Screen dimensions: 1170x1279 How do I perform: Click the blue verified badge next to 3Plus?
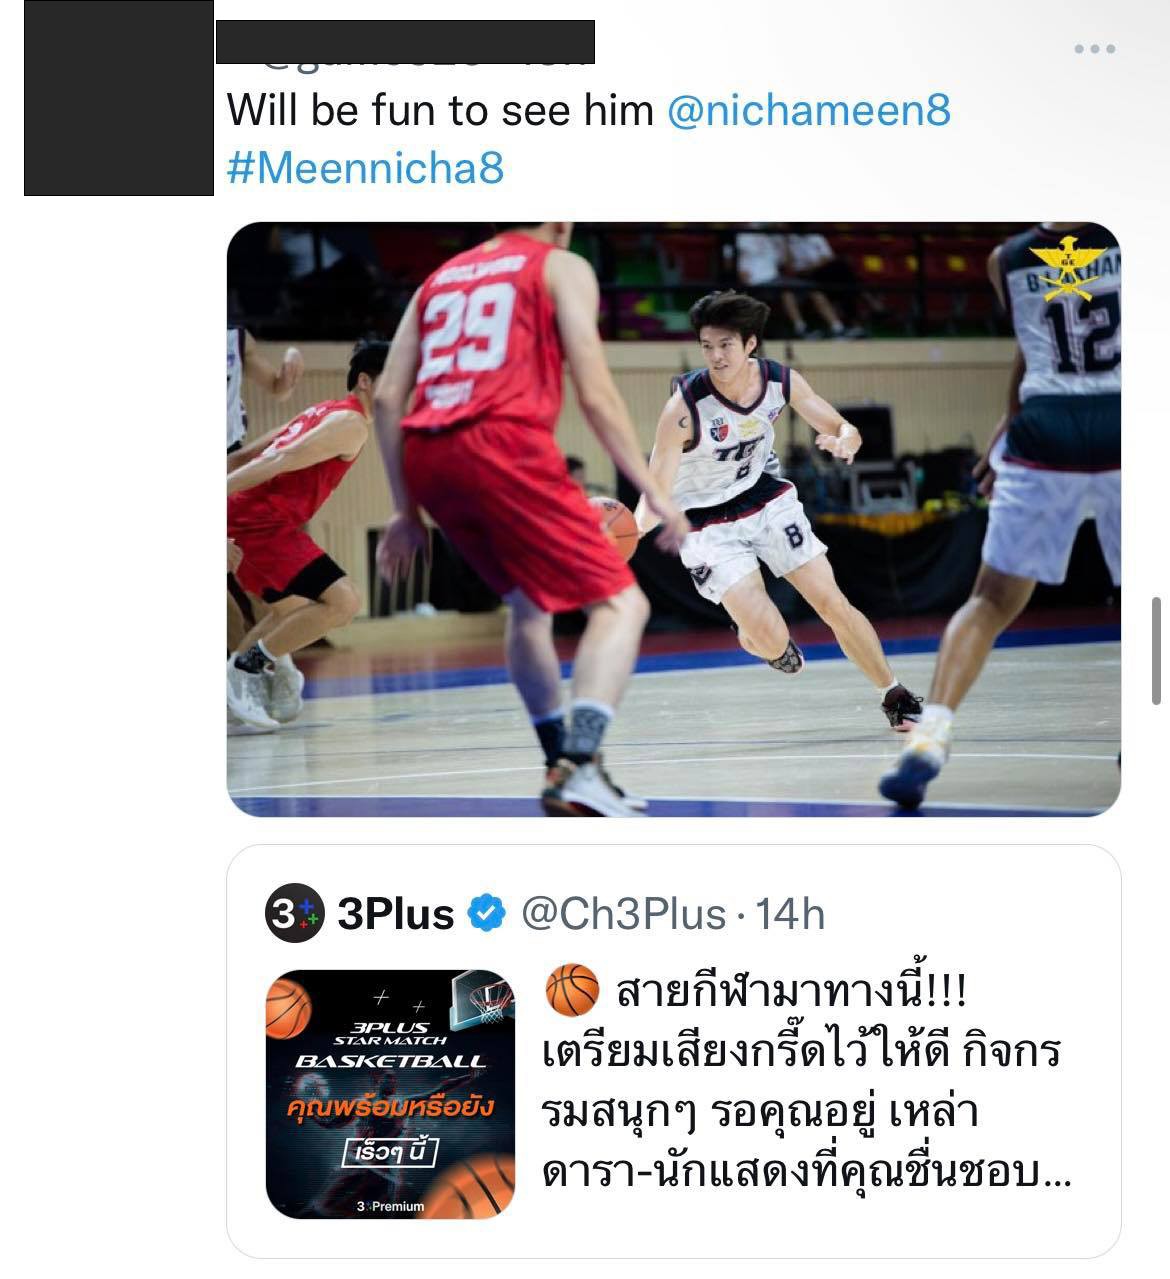(x=487, y=913)
